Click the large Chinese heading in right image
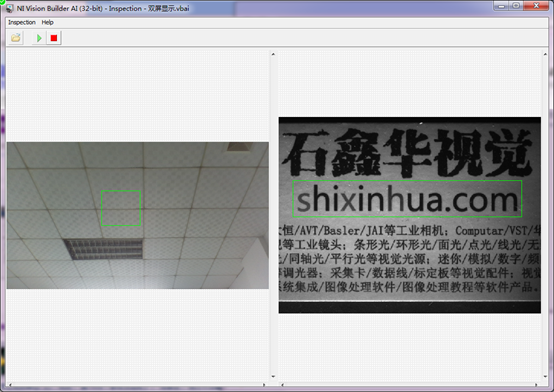 [x=407, y=153]
